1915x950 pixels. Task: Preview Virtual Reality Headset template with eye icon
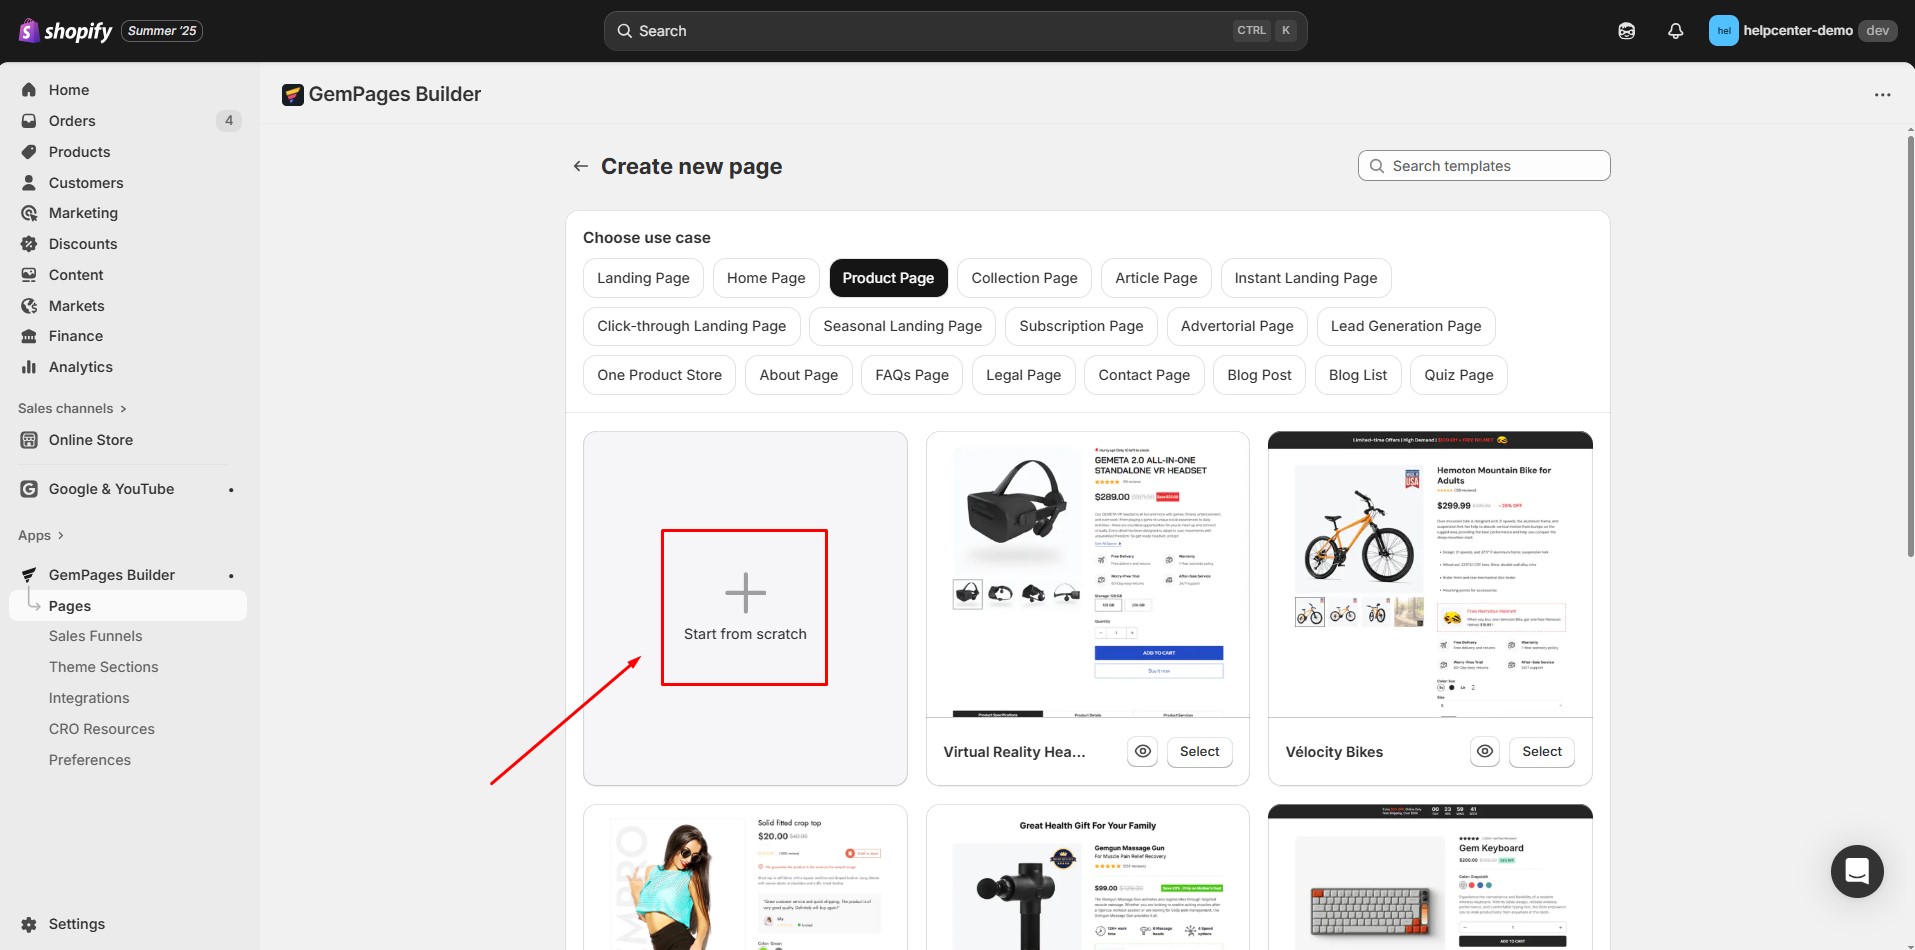[x=1142, y=751]
